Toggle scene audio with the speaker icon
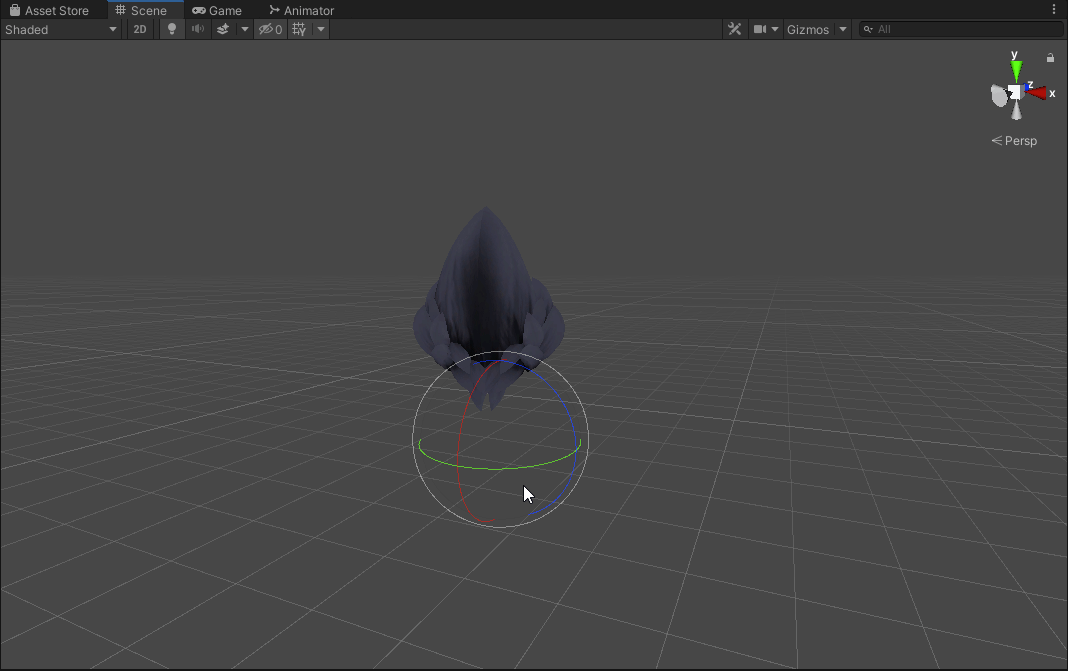The width and height of the screenshot is (1068, 671). pyautogui.click(x=197, y=29)
